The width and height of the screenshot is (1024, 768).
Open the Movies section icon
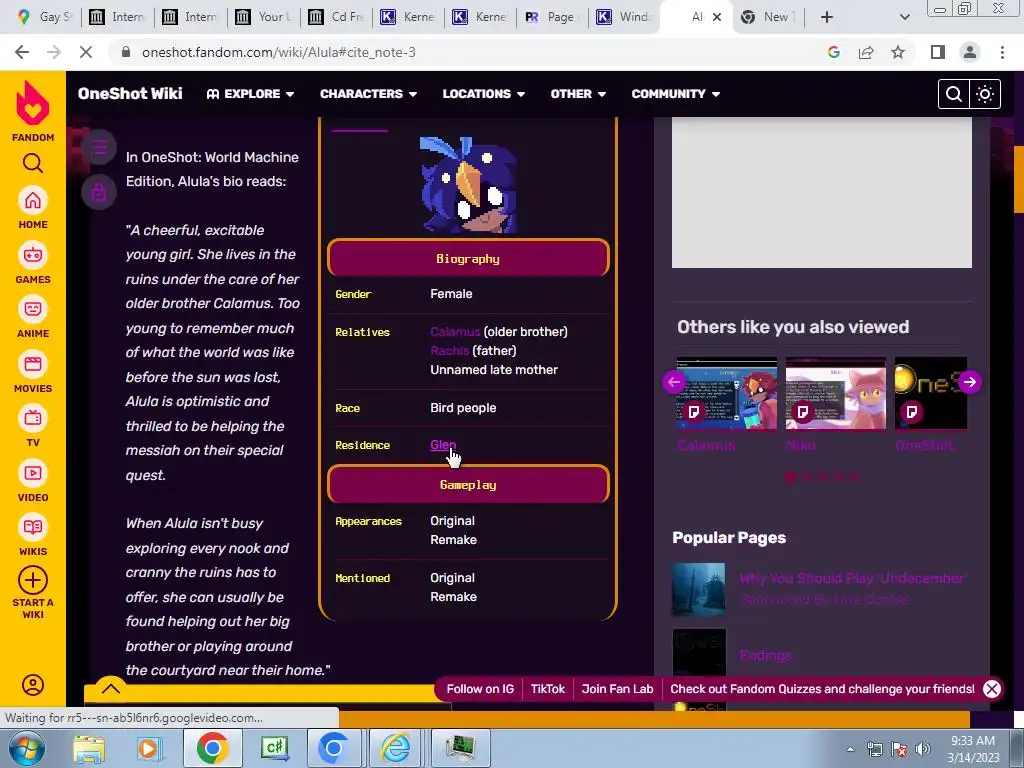point(33,364)
